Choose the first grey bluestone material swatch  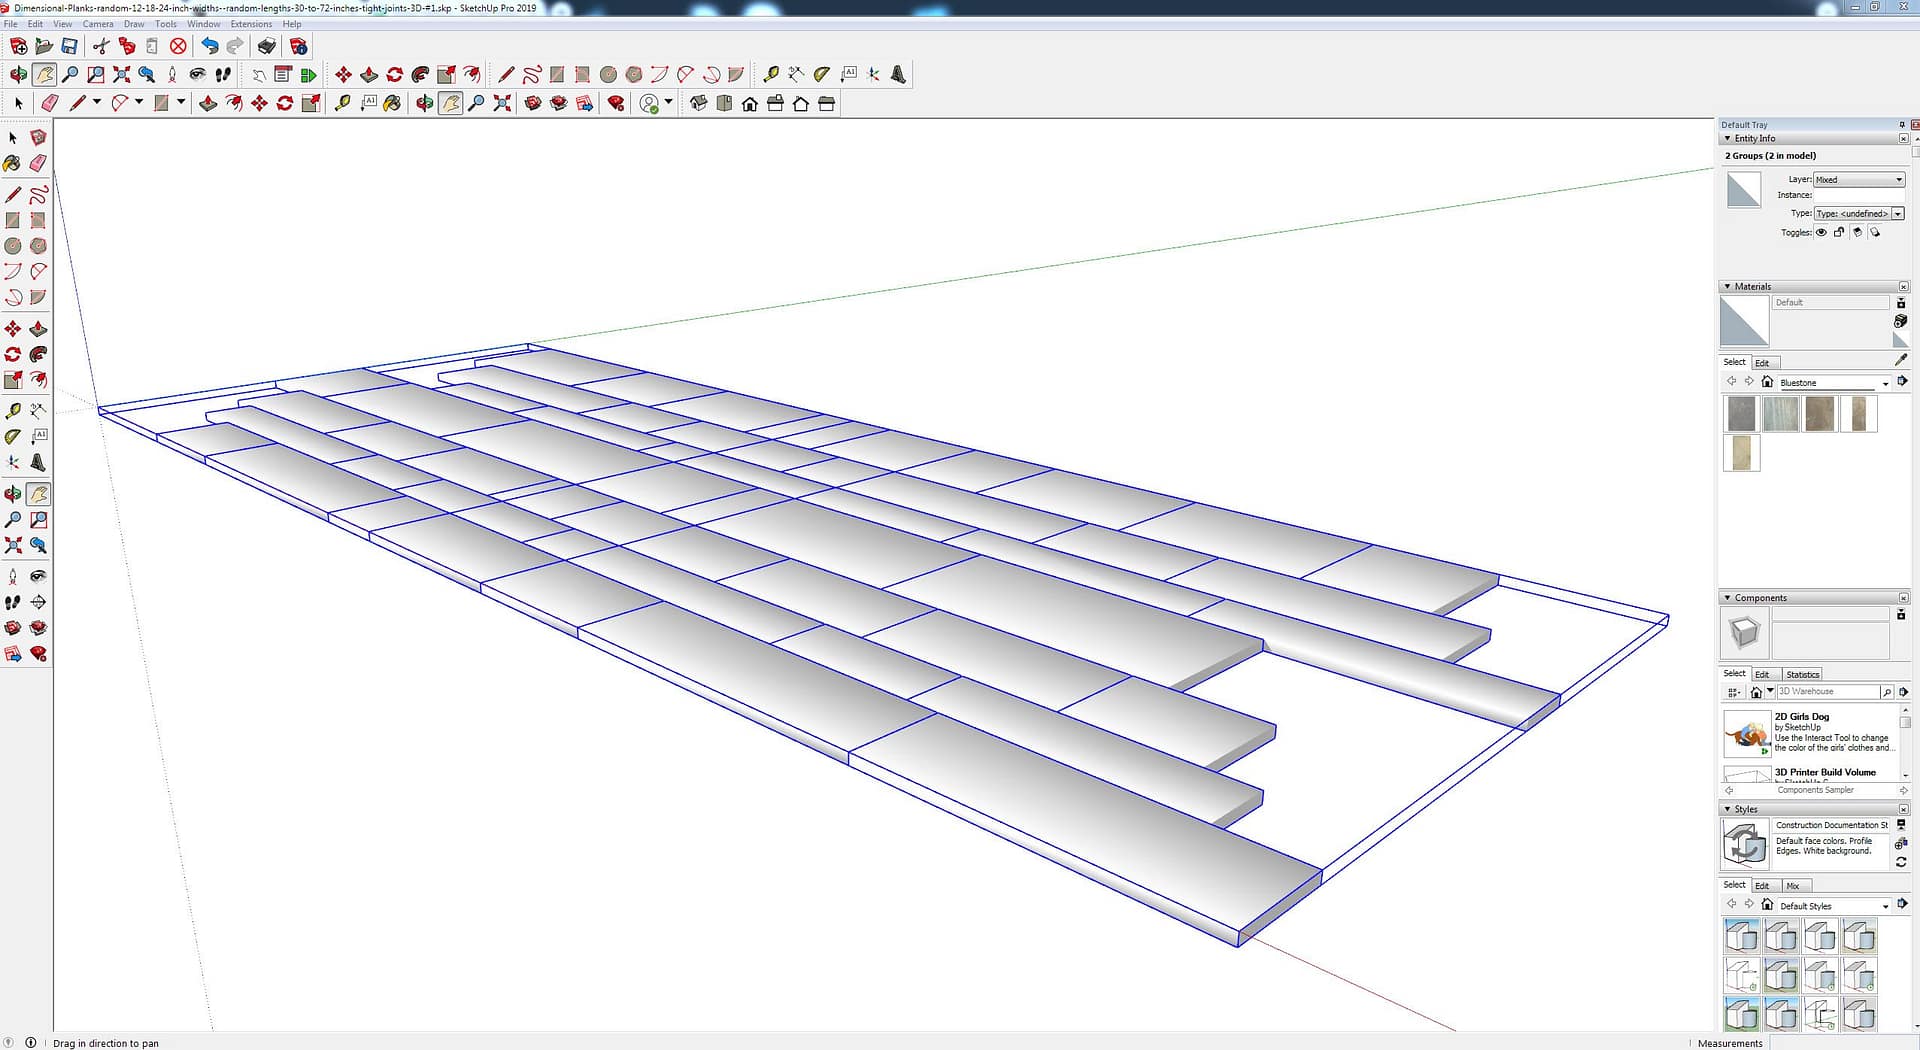[1741, 414]
